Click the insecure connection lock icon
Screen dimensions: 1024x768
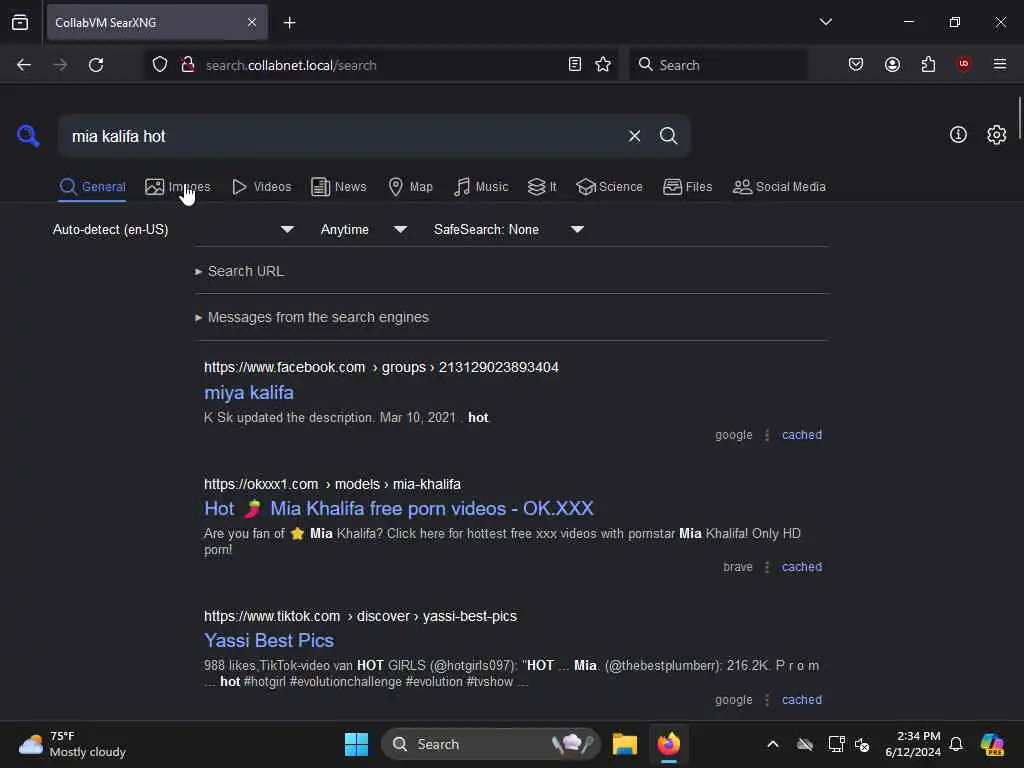(x=188, y=65)
